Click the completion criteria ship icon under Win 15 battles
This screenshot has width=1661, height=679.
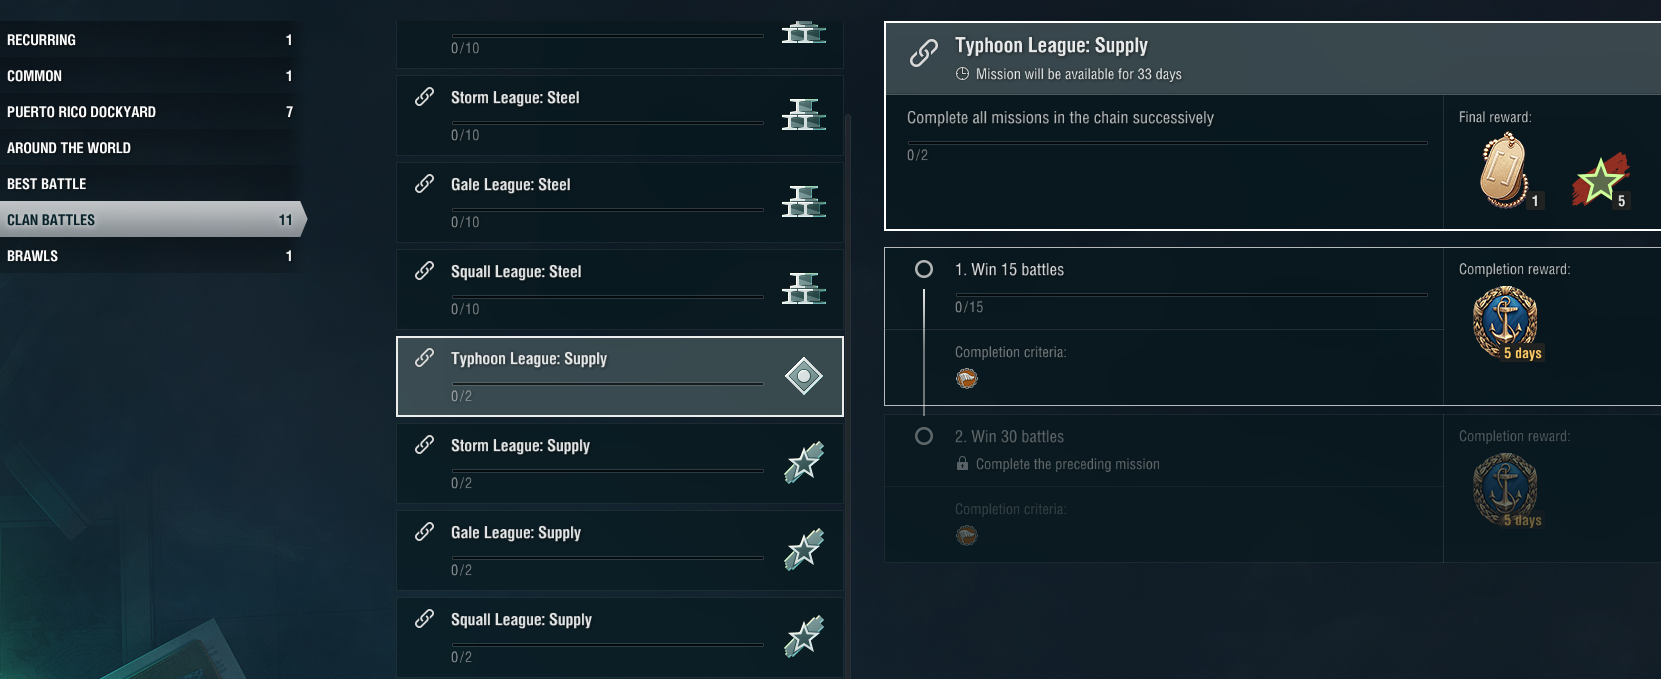click(966, 378)
